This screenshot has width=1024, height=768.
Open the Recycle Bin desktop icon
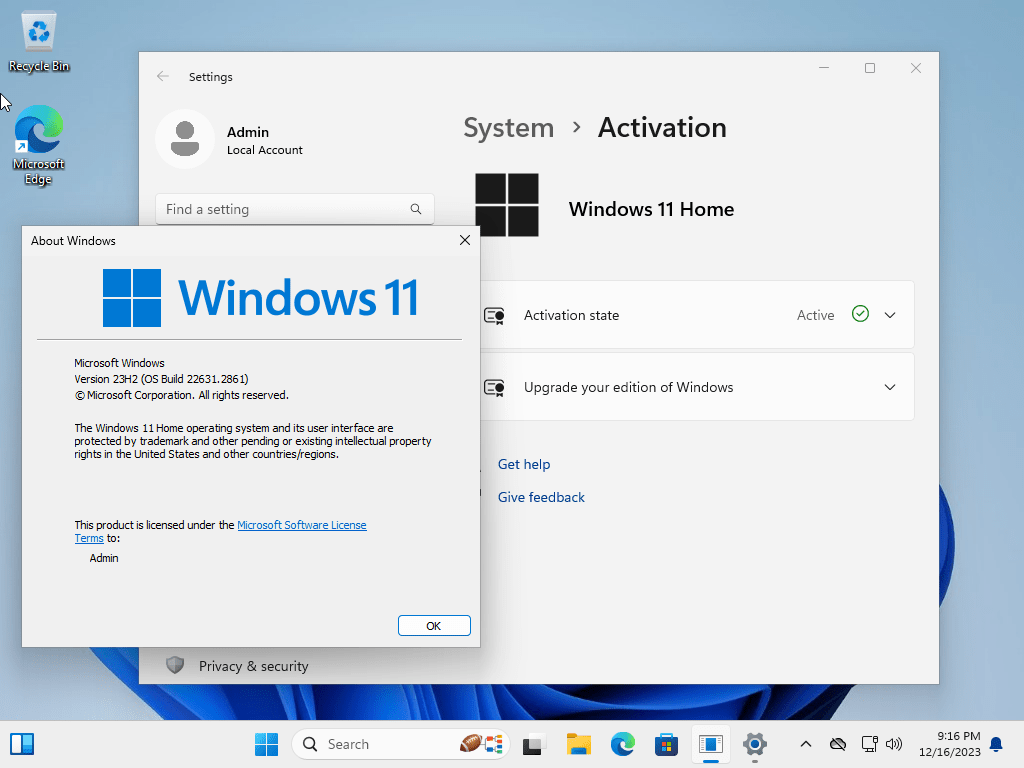coord(39,42)
